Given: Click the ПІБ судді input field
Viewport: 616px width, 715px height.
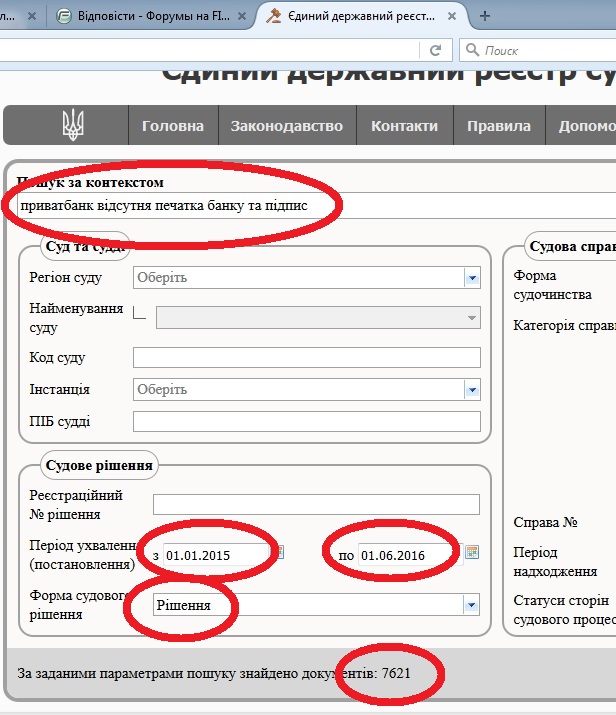Looking at the screenshot, I should [x=307, y=421].
